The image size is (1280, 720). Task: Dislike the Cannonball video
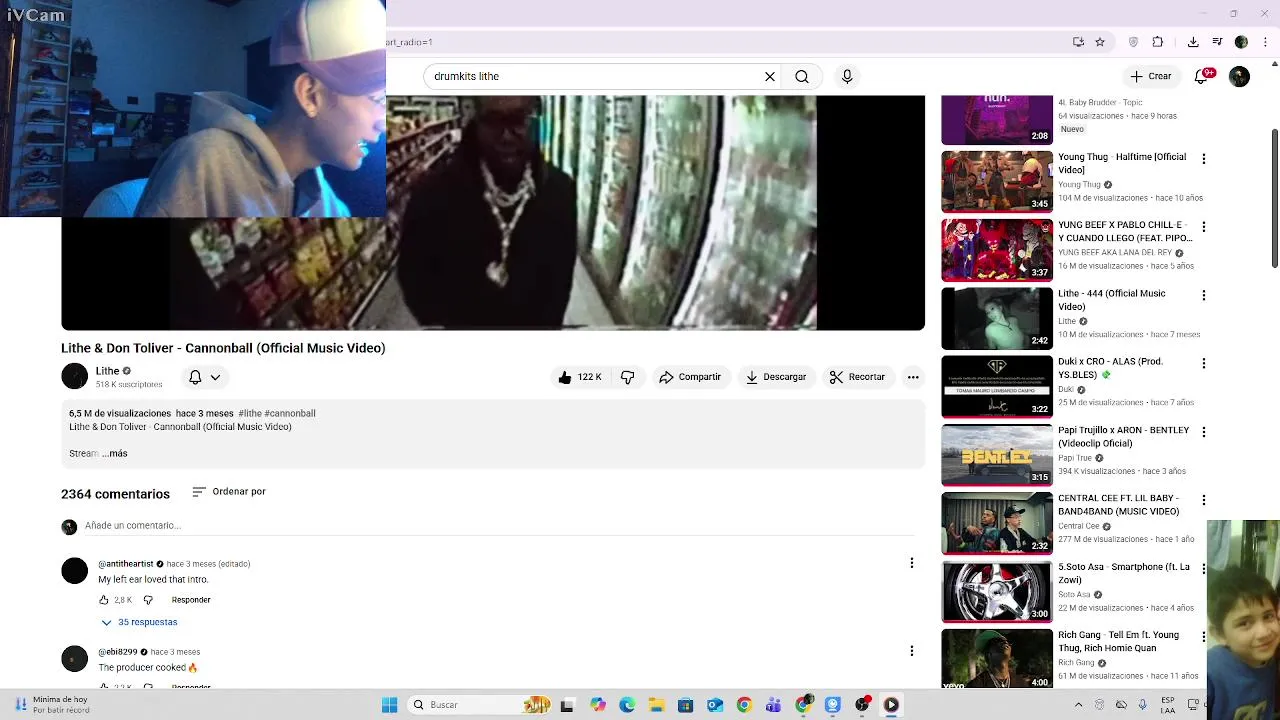627,377
